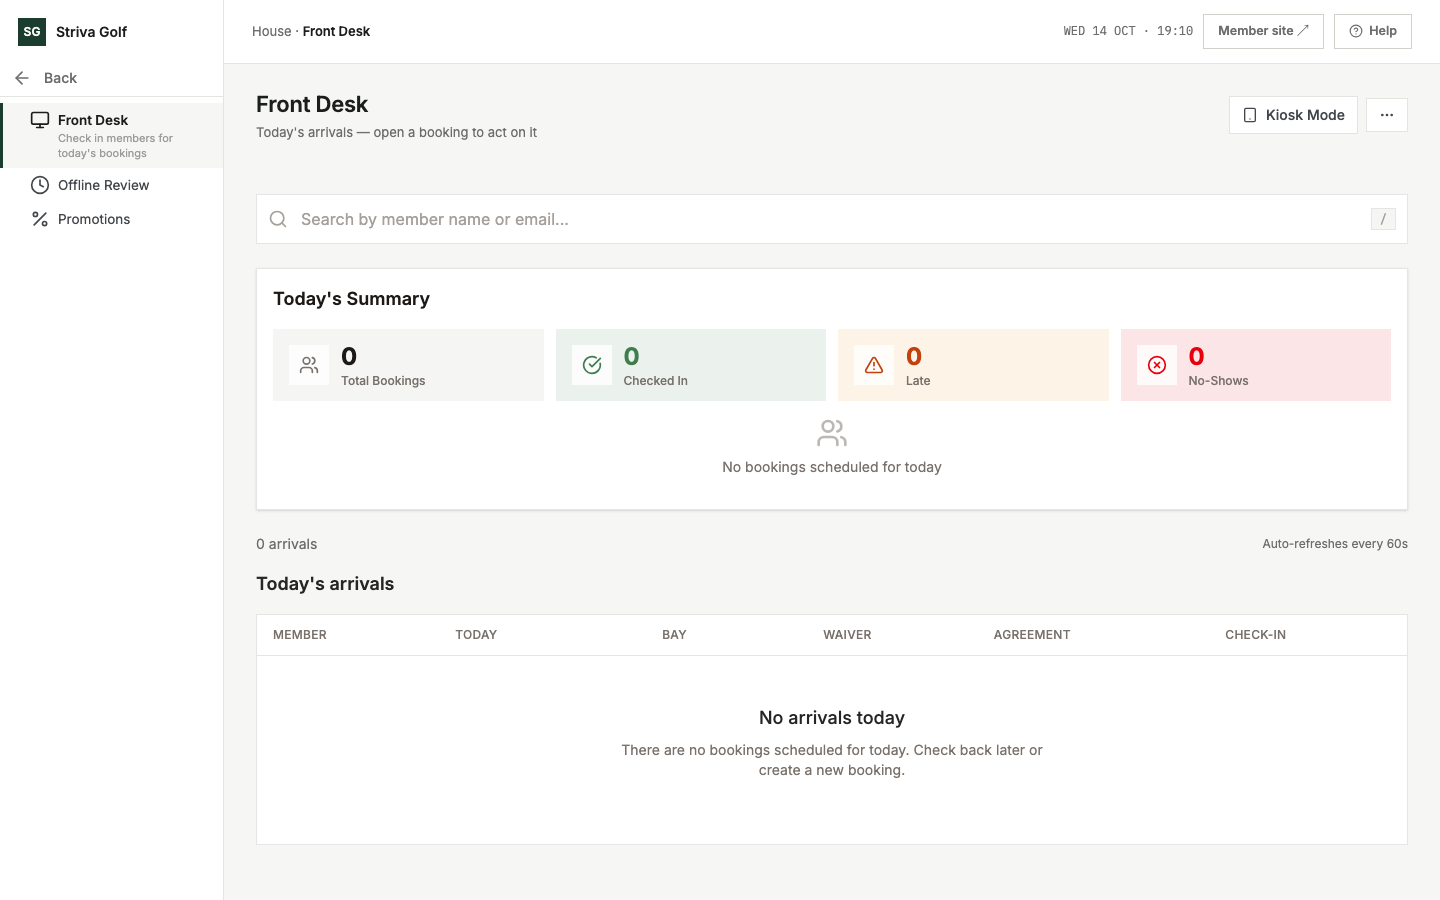Click the Back arrow icon
The height and width of the screenshot is (900, 1440).
22,78
